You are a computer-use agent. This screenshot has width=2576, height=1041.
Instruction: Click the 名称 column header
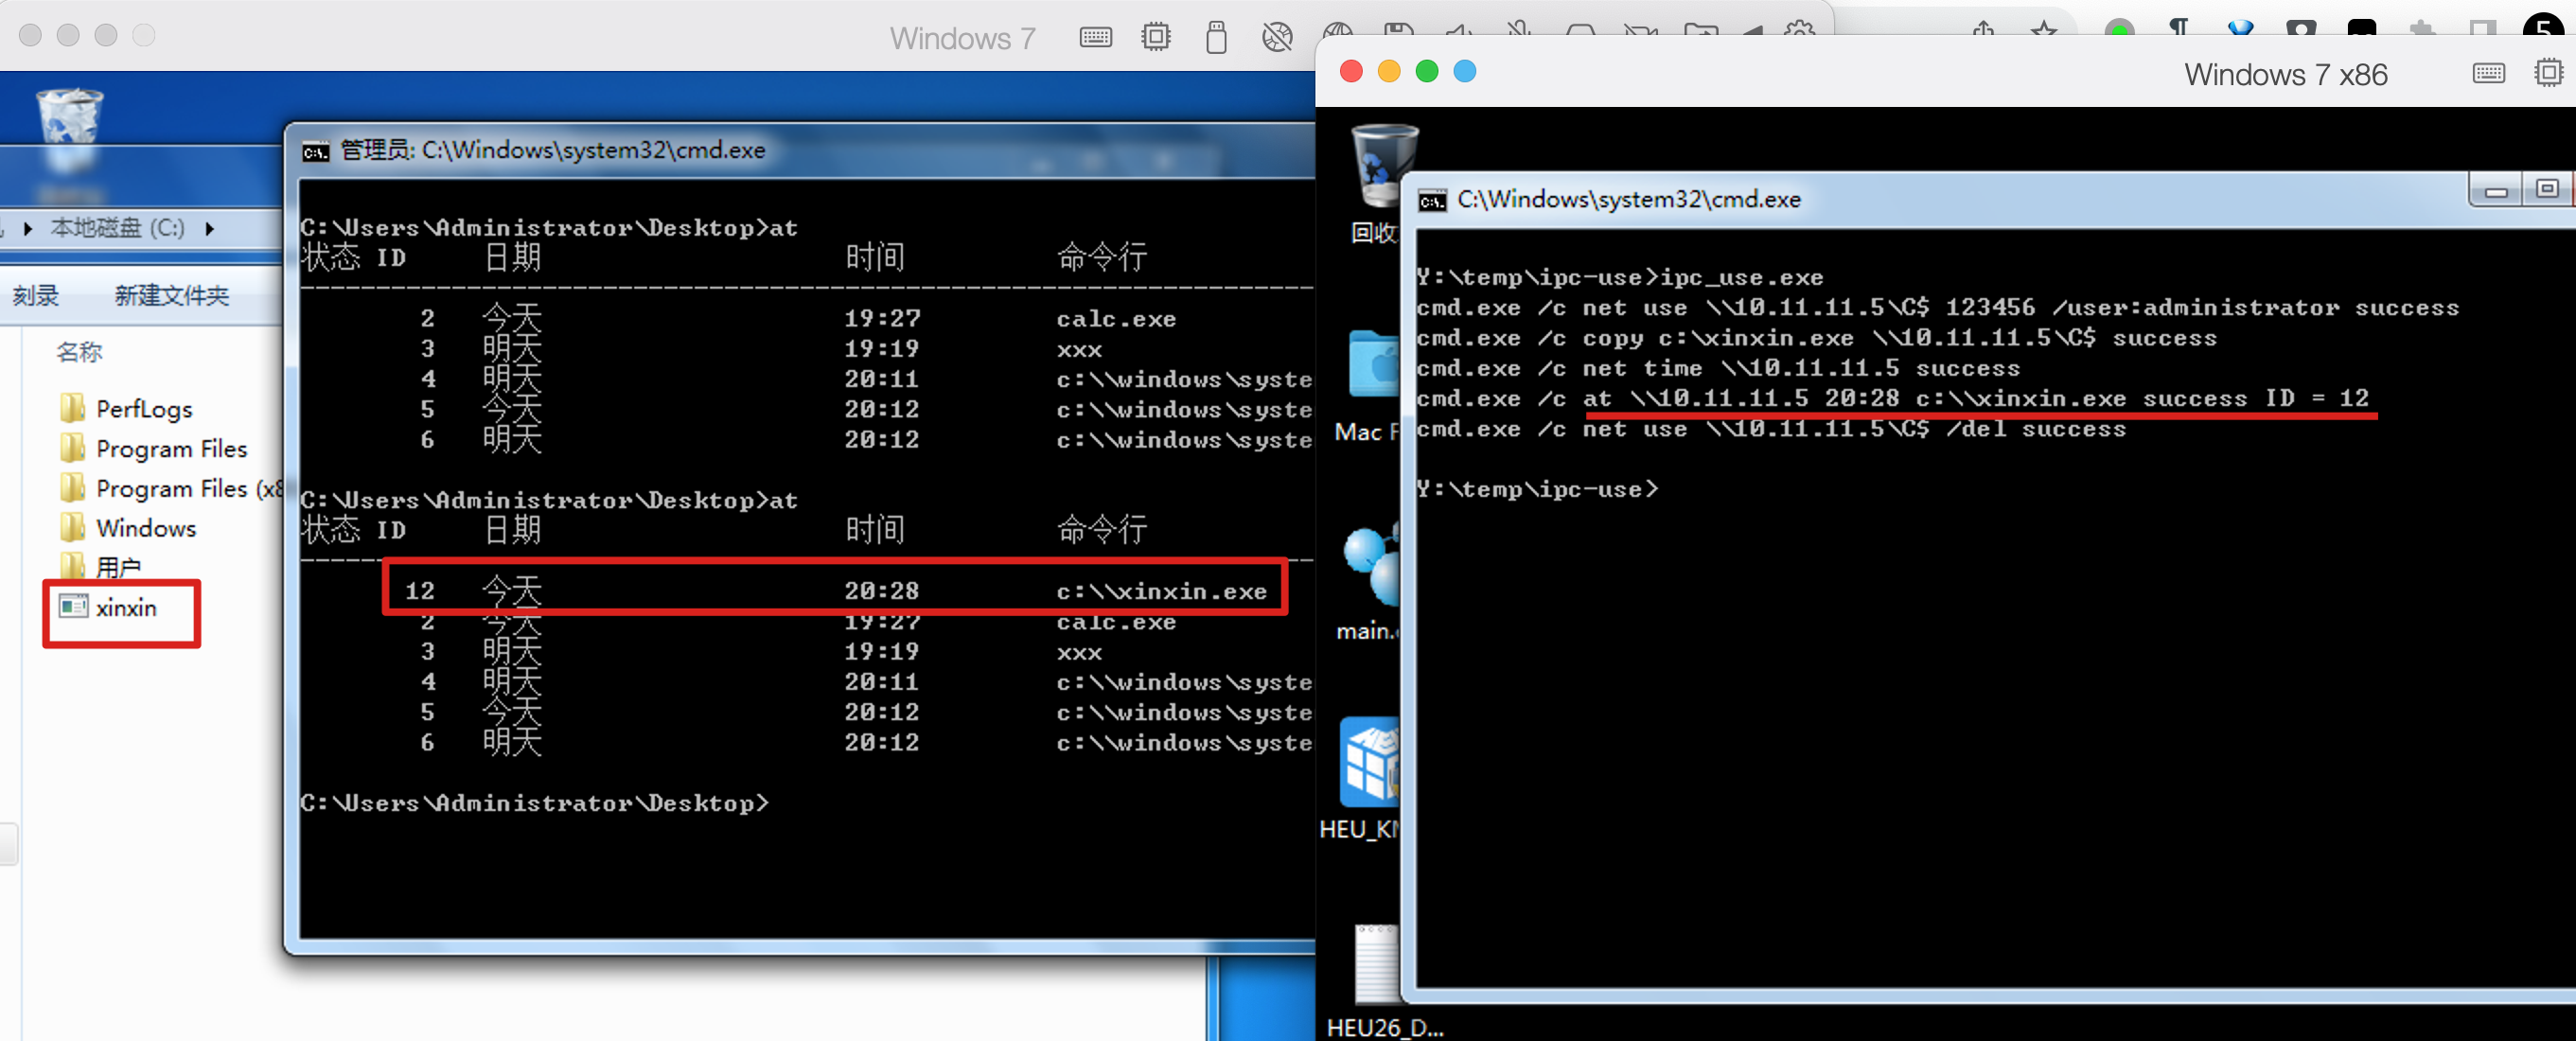tap(80, 352)
